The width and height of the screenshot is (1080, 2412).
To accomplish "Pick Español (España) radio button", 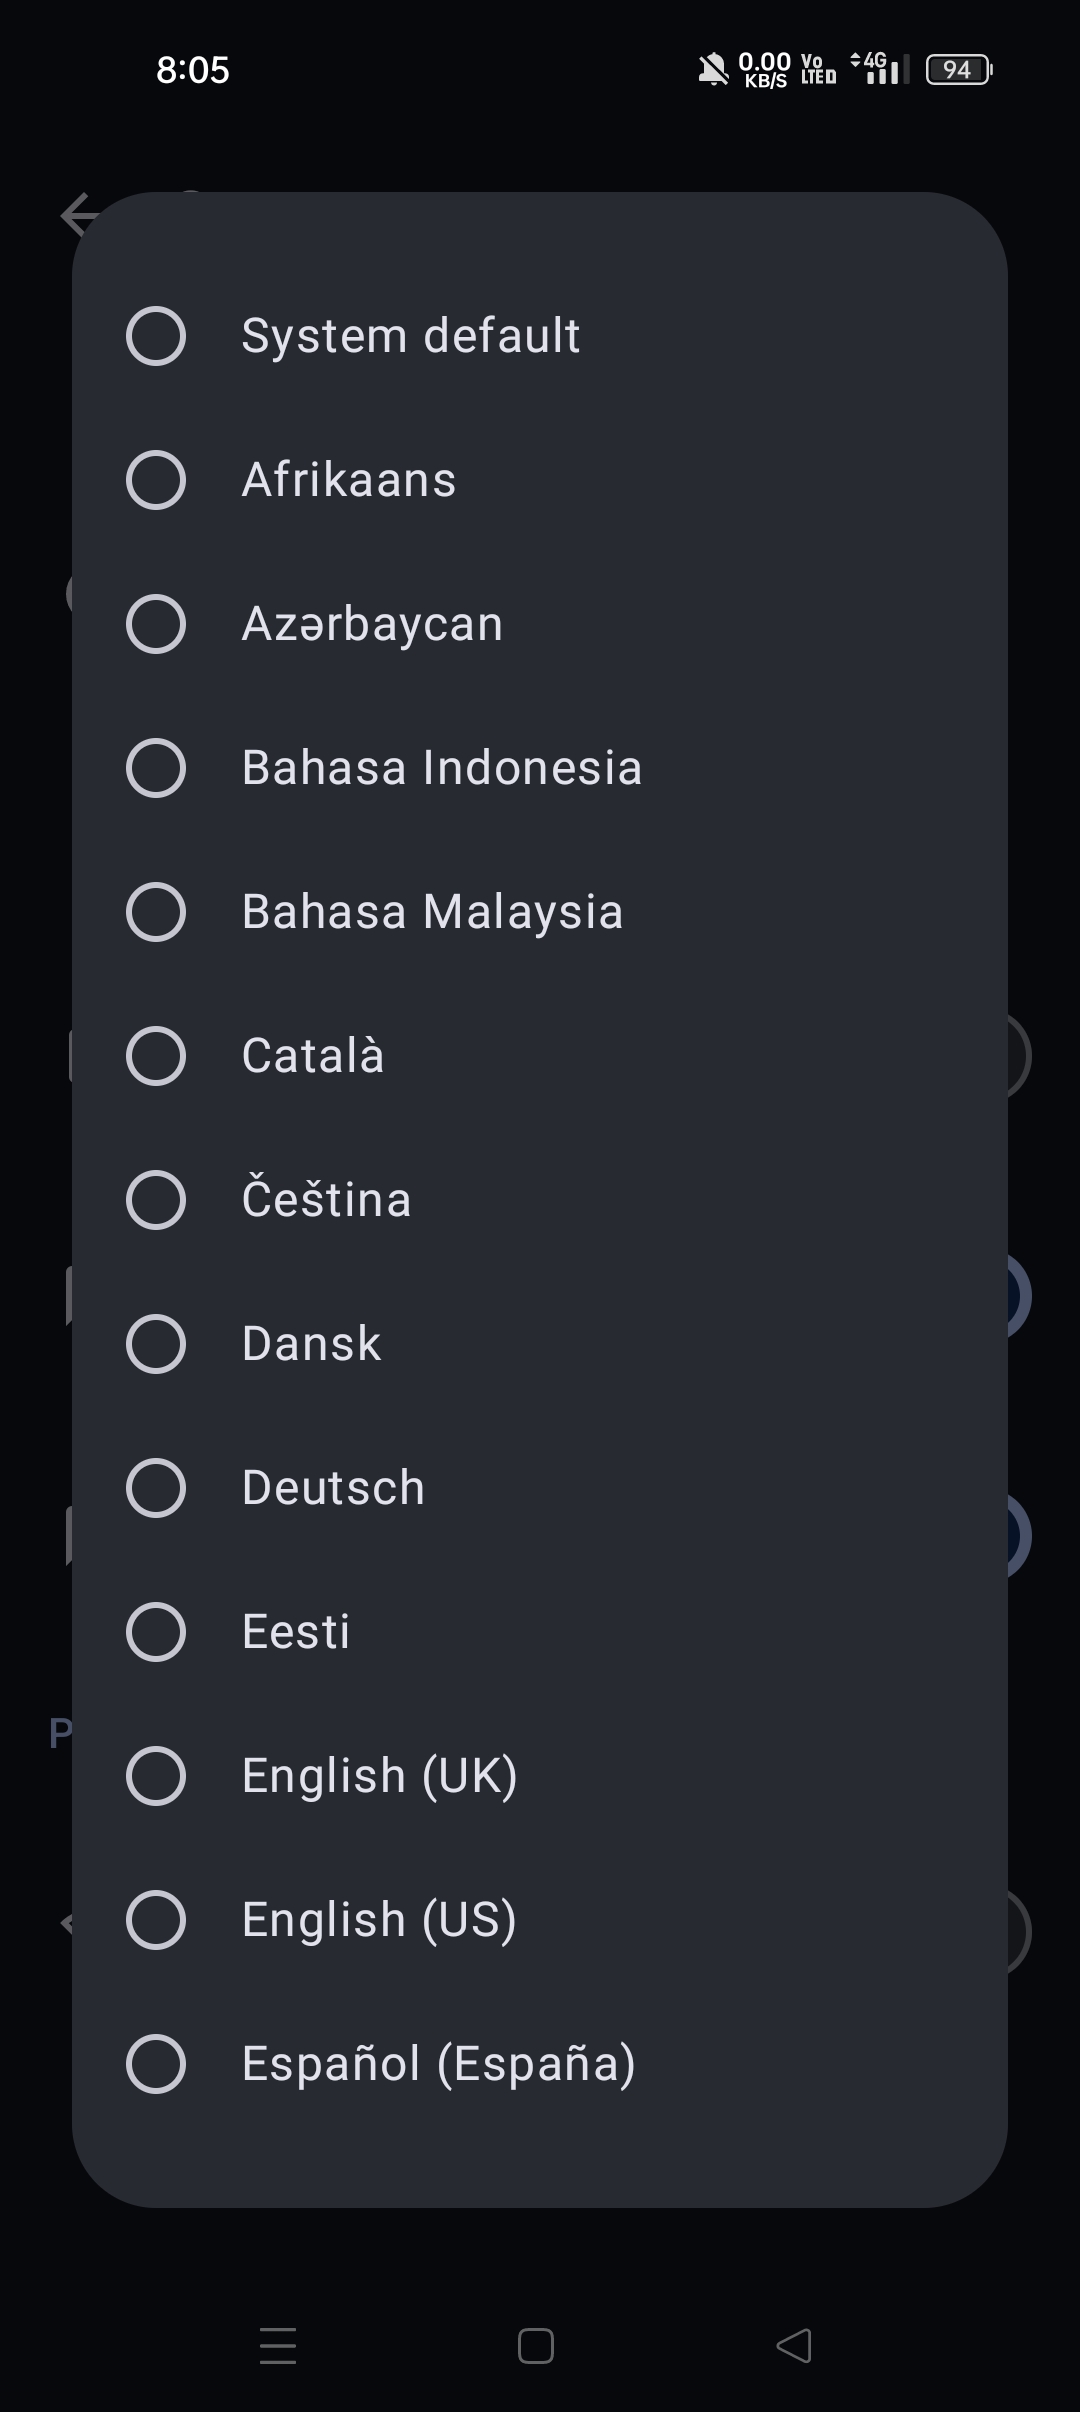I will pos(156,2064).
